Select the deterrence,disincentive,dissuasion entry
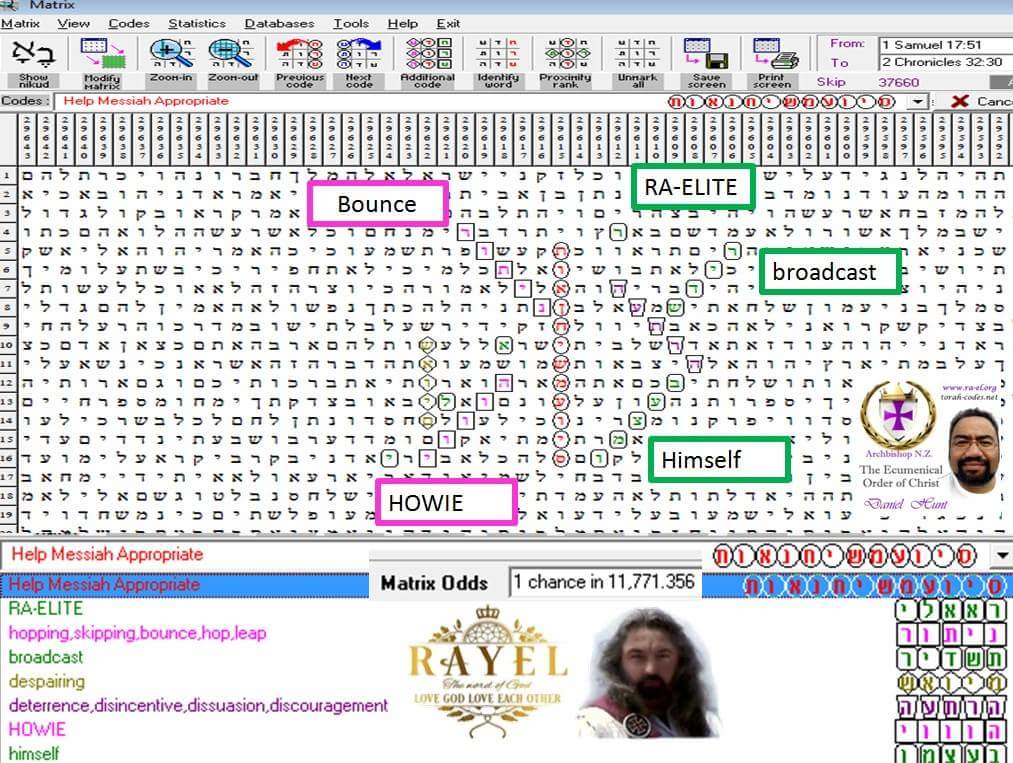Image resolution: width=1013 pixels, height=763 pixels. click(198, 706)
